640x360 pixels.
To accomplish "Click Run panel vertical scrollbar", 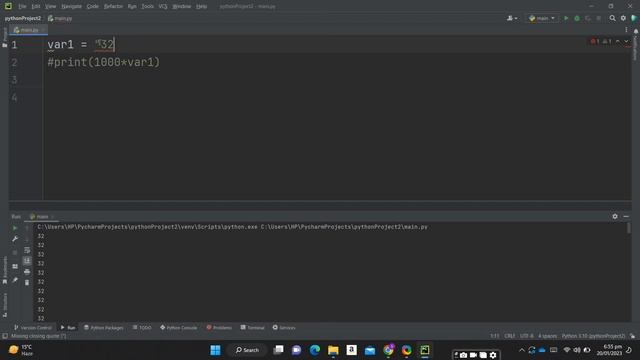I will click(629, 229).
